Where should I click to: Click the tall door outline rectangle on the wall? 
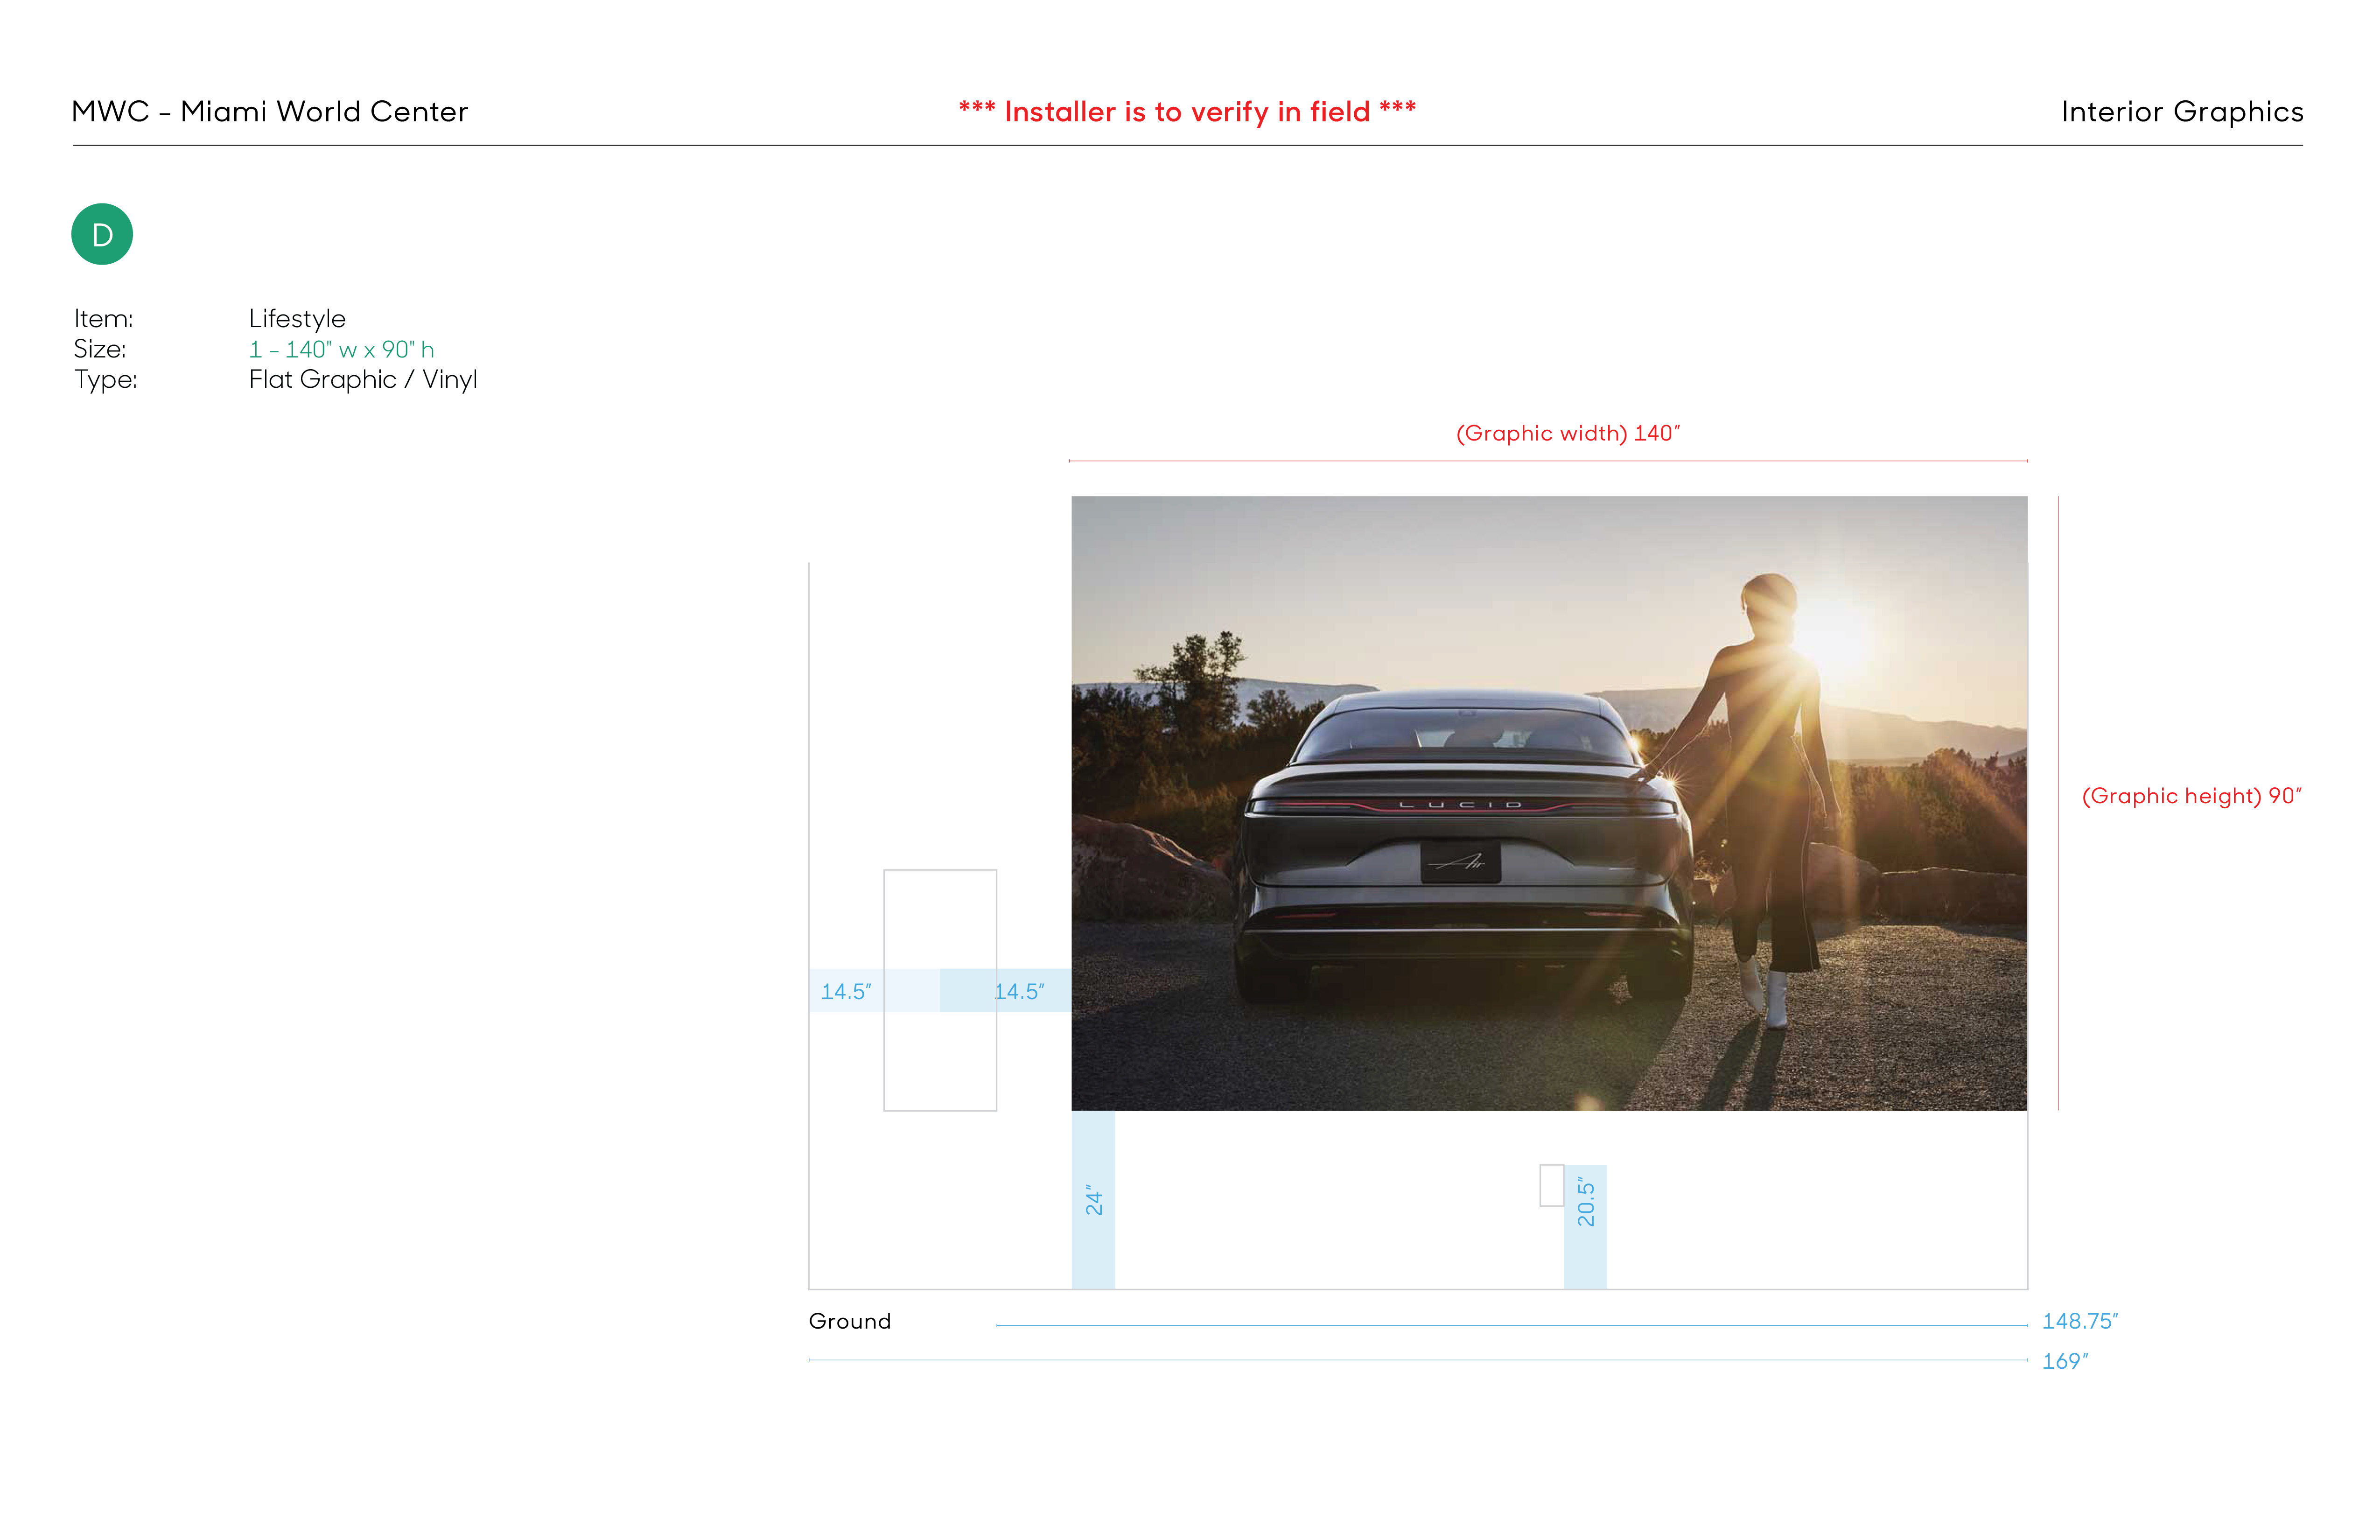[x=940, y=990]
